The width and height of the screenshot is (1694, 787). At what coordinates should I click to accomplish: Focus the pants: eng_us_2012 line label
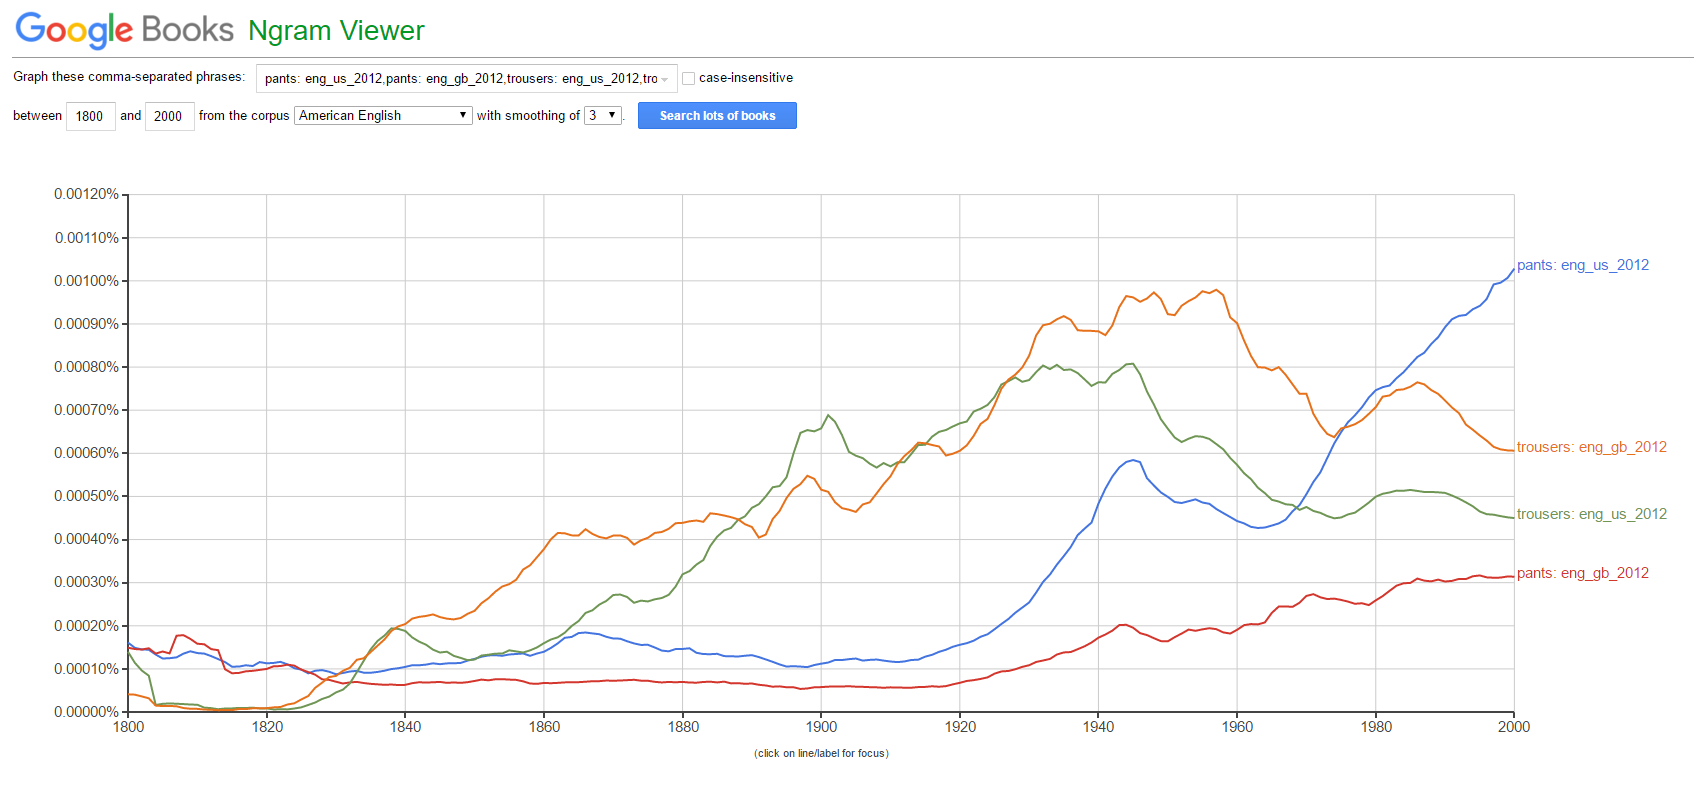pos(1584,265)
